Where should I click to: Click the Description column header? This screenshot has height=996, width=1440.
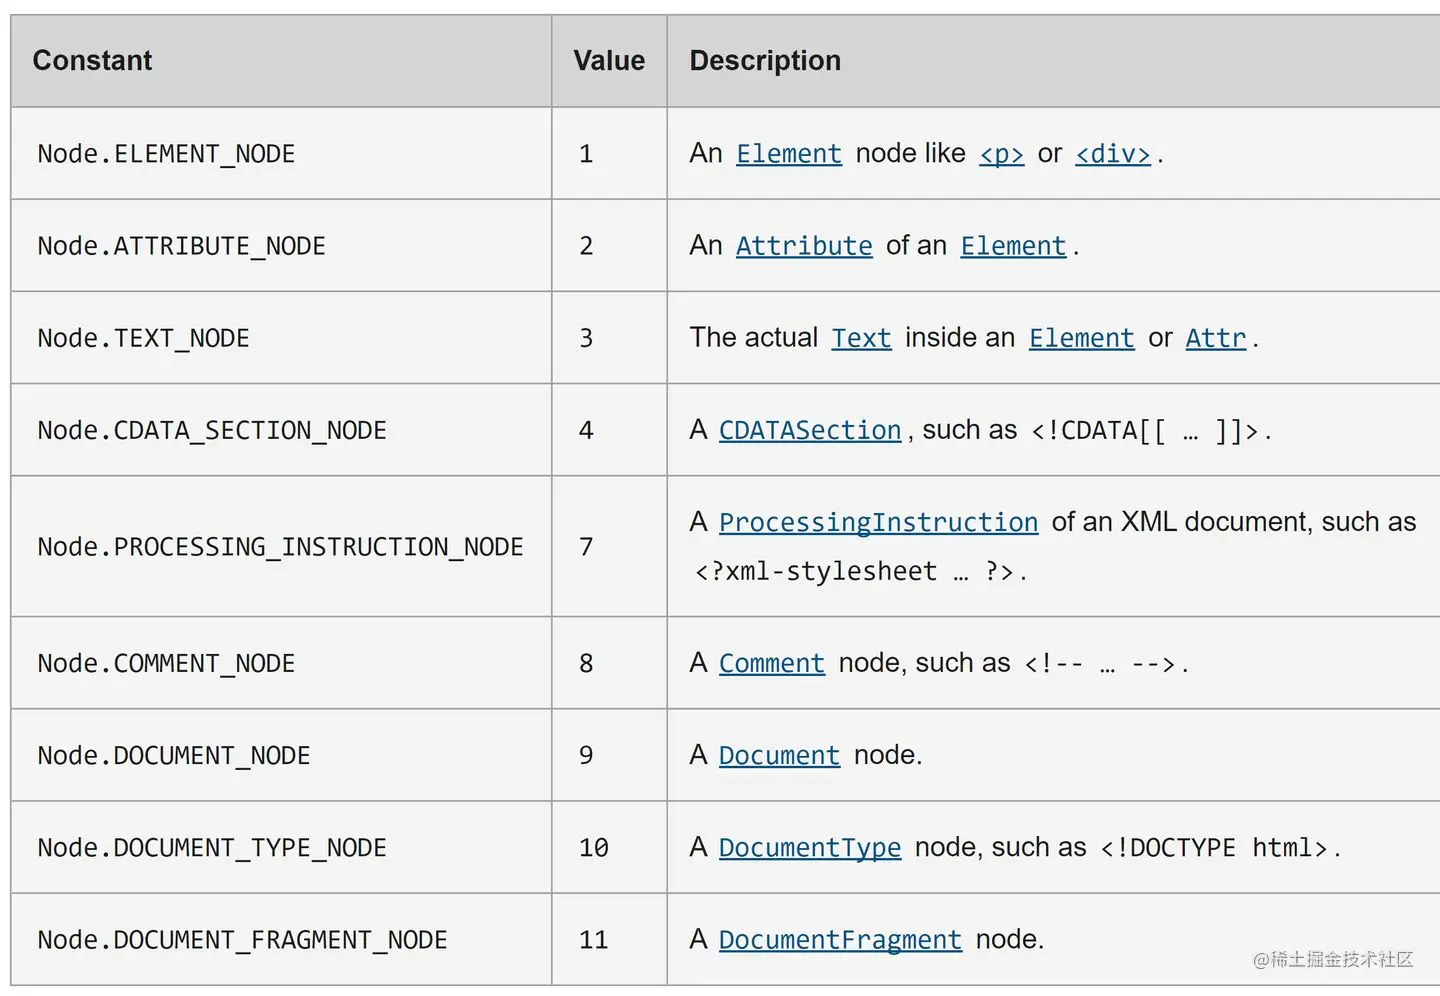pos(765,61)
